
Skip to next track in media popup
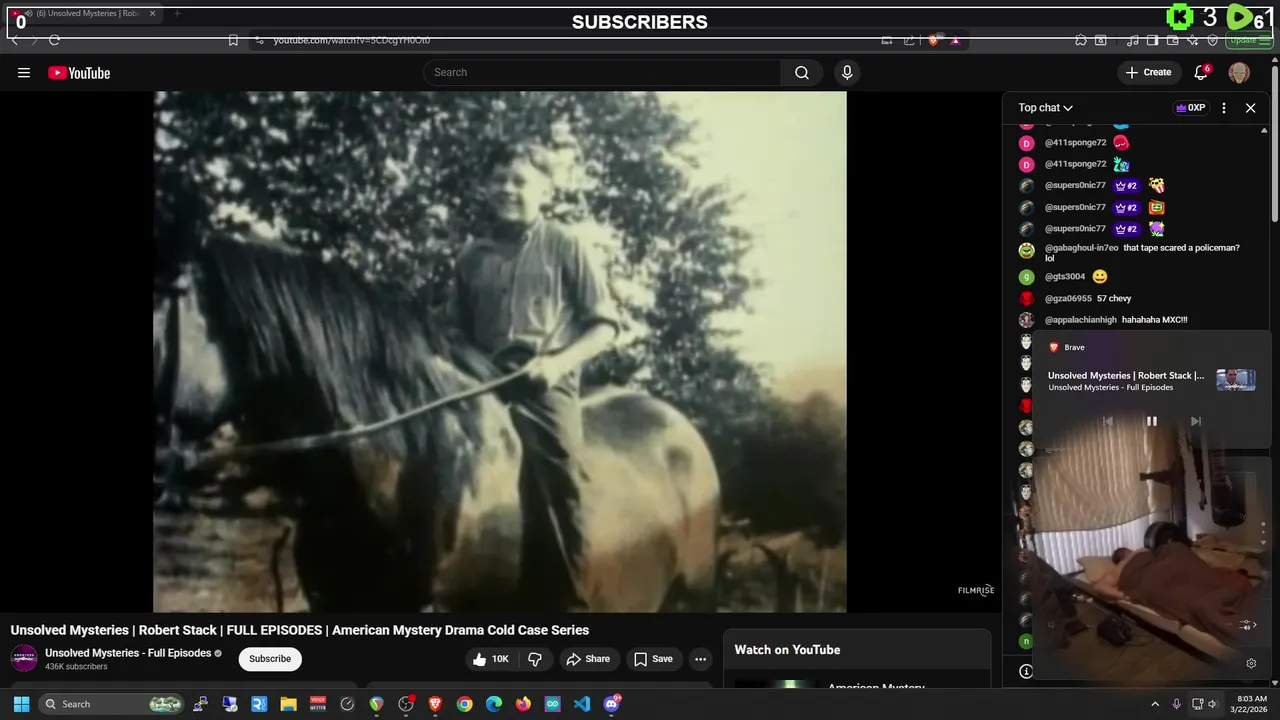(x=1195, y=421)
